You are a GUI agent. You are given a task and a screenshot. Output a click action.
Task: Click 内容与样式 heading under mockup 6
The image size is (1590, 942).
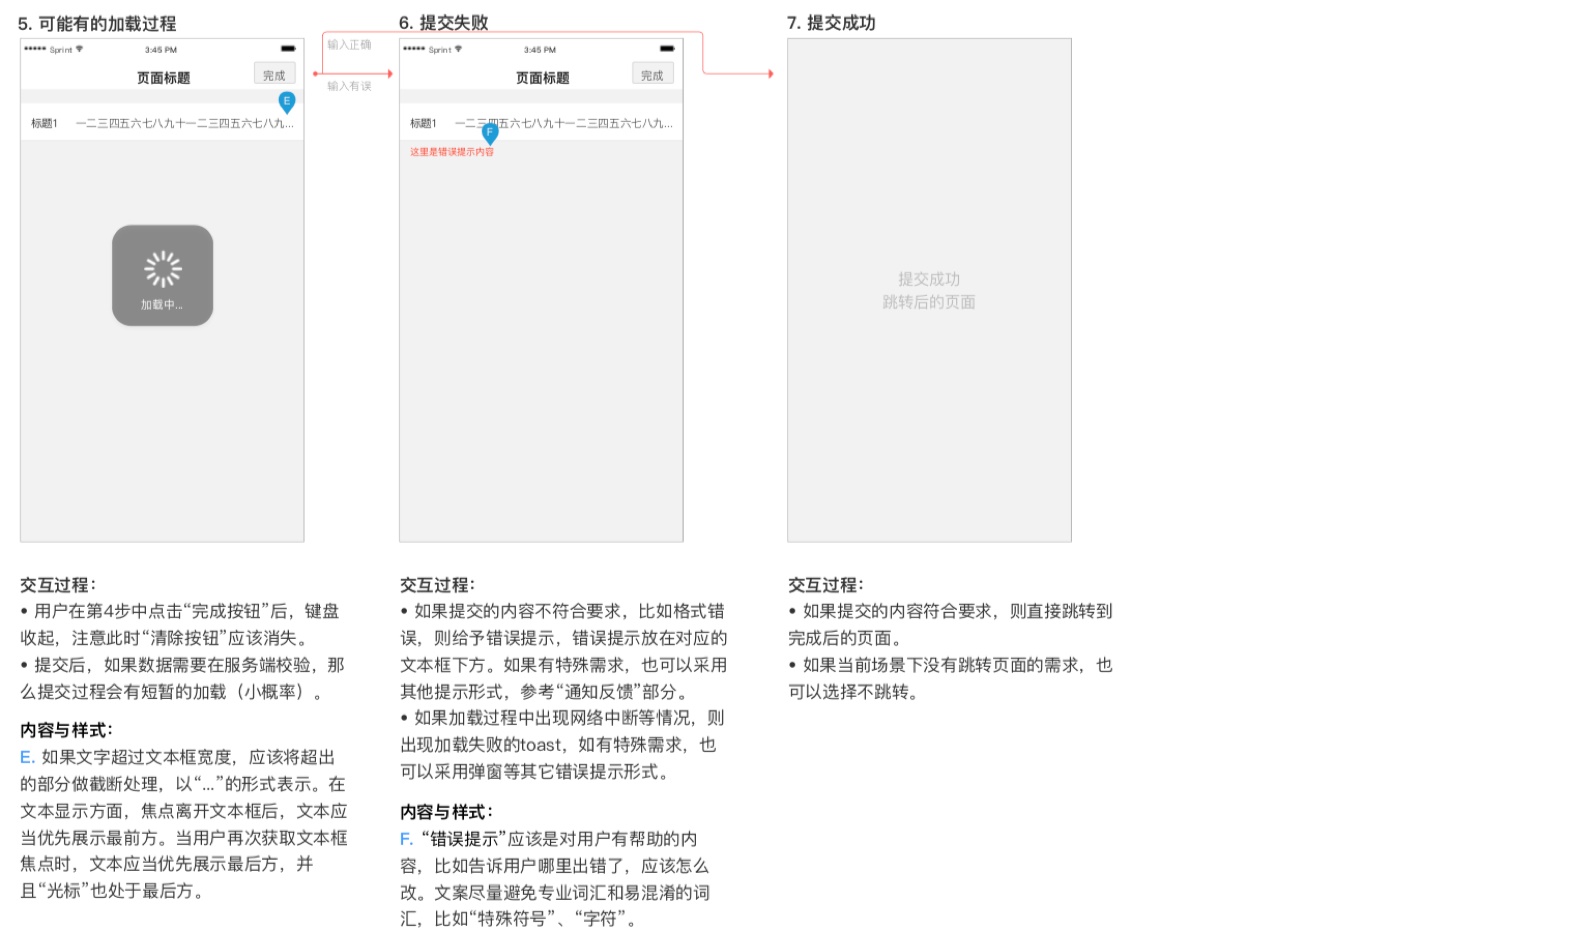447,812
